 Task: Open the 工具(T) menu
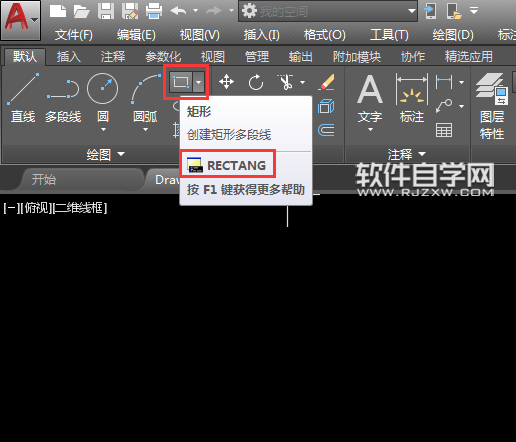(x=389, y=35)
